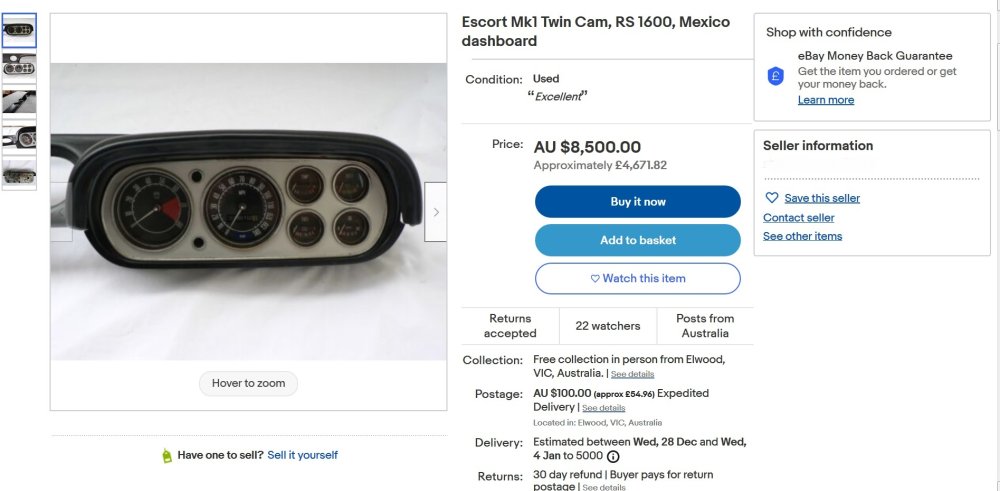Select the first dashboard thumbnail
The image size is (1000, 491).
[x=19, y=30]
